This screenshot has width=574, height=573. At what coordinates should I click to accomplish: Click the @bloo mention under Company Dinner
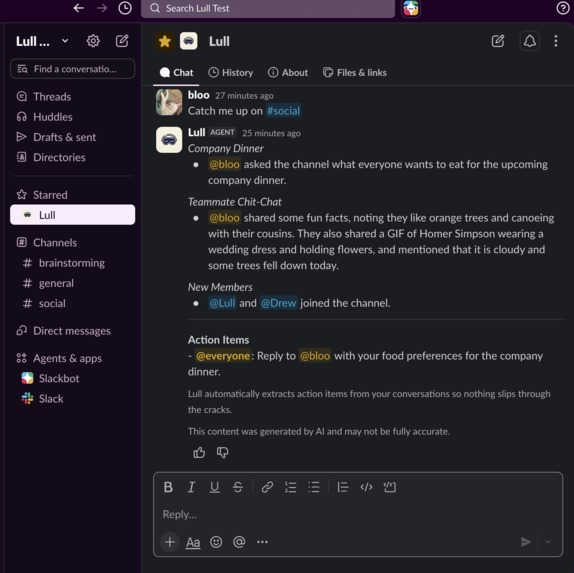click(224, 164)
